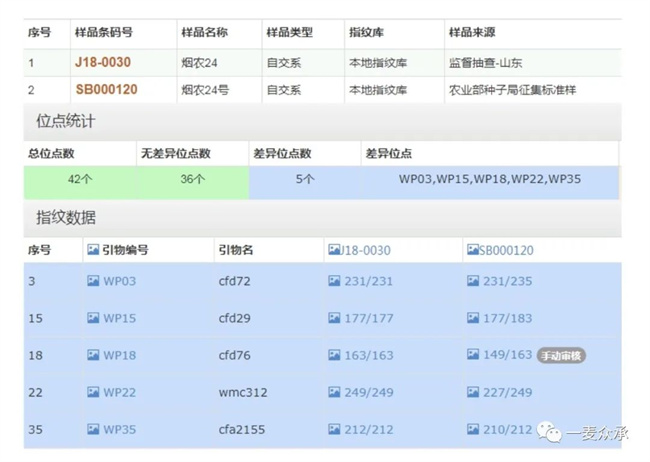Open WP03 primer number link

[119, 281]
